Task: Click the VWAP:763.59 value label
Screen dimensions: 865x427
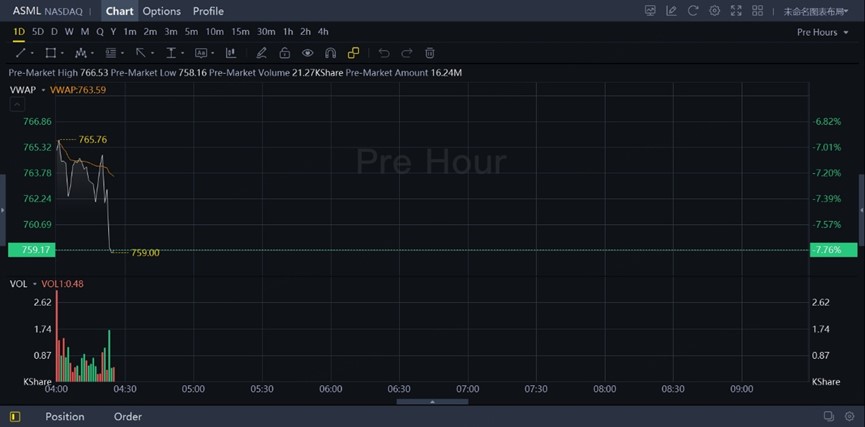Action: click(x=78, y=90)
